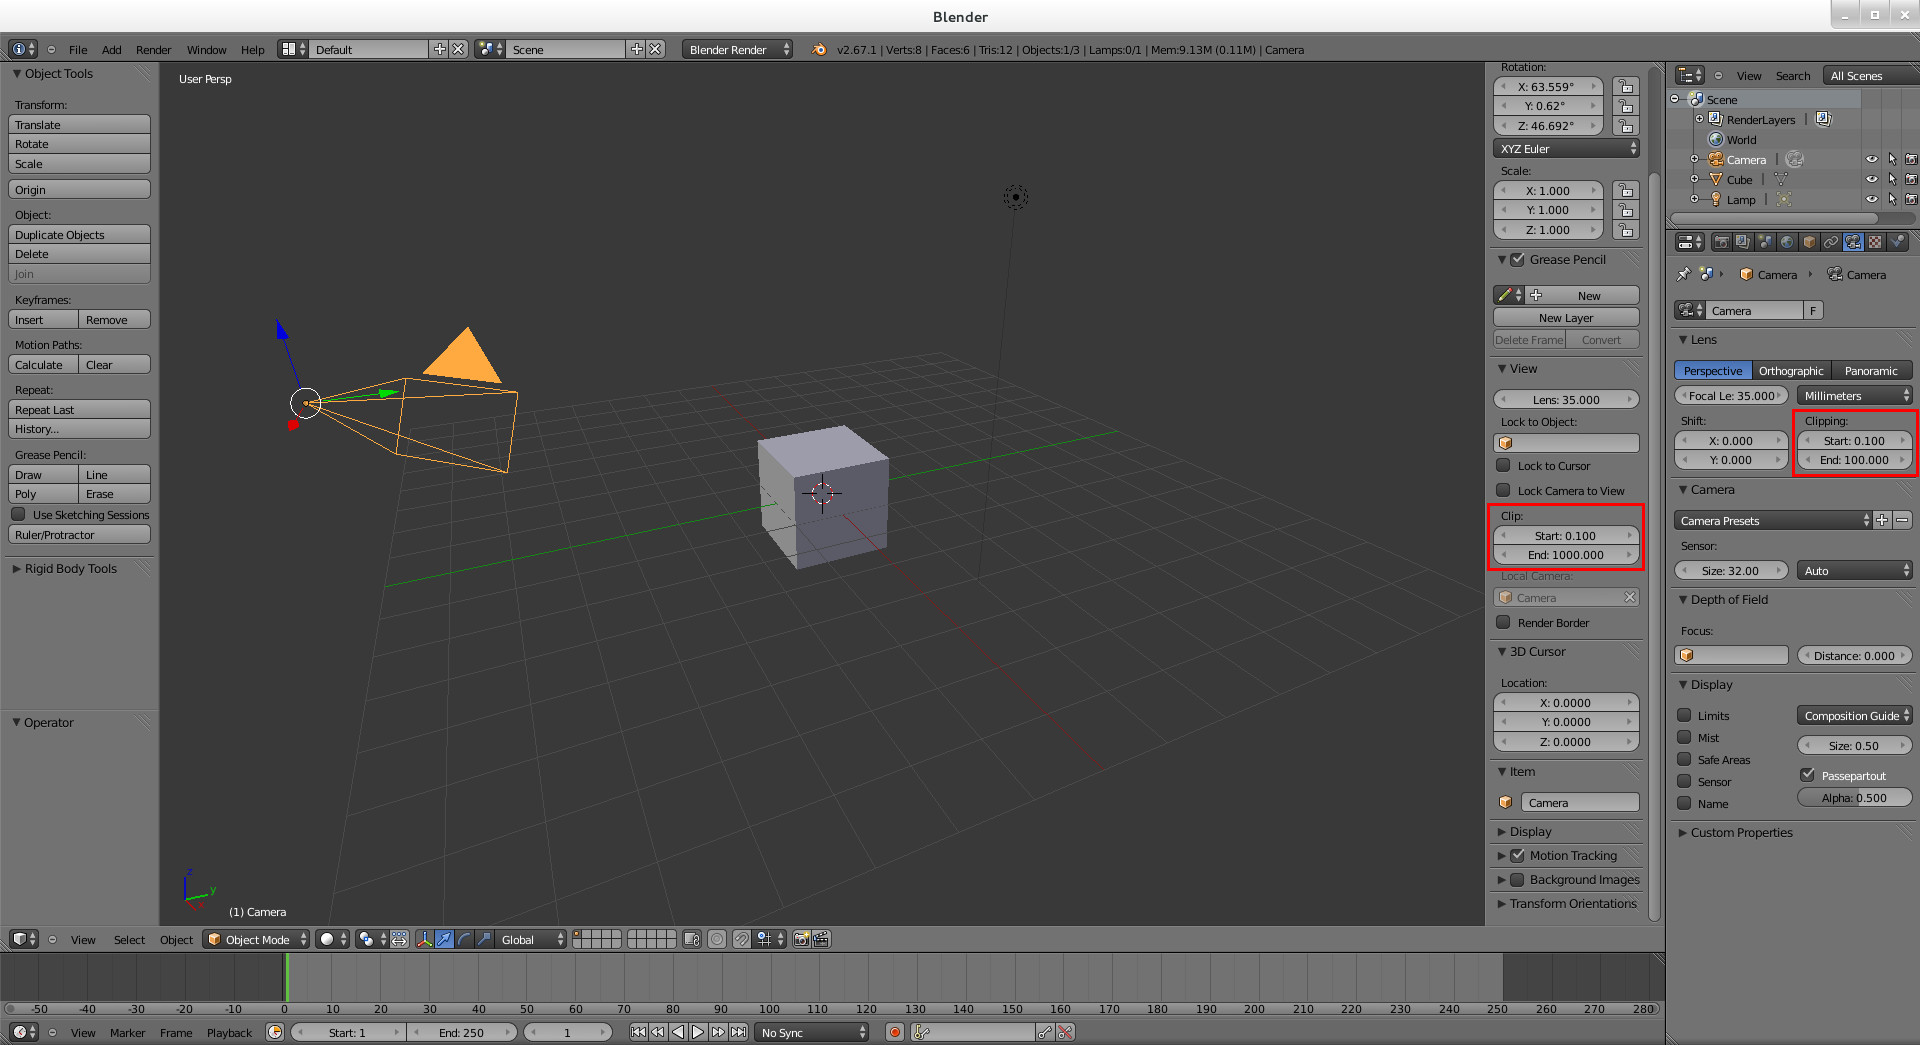The height and width of the screenshot is (1045, 1920).
Task: Expand the RenderLayers tree item
Action: 1699,119
